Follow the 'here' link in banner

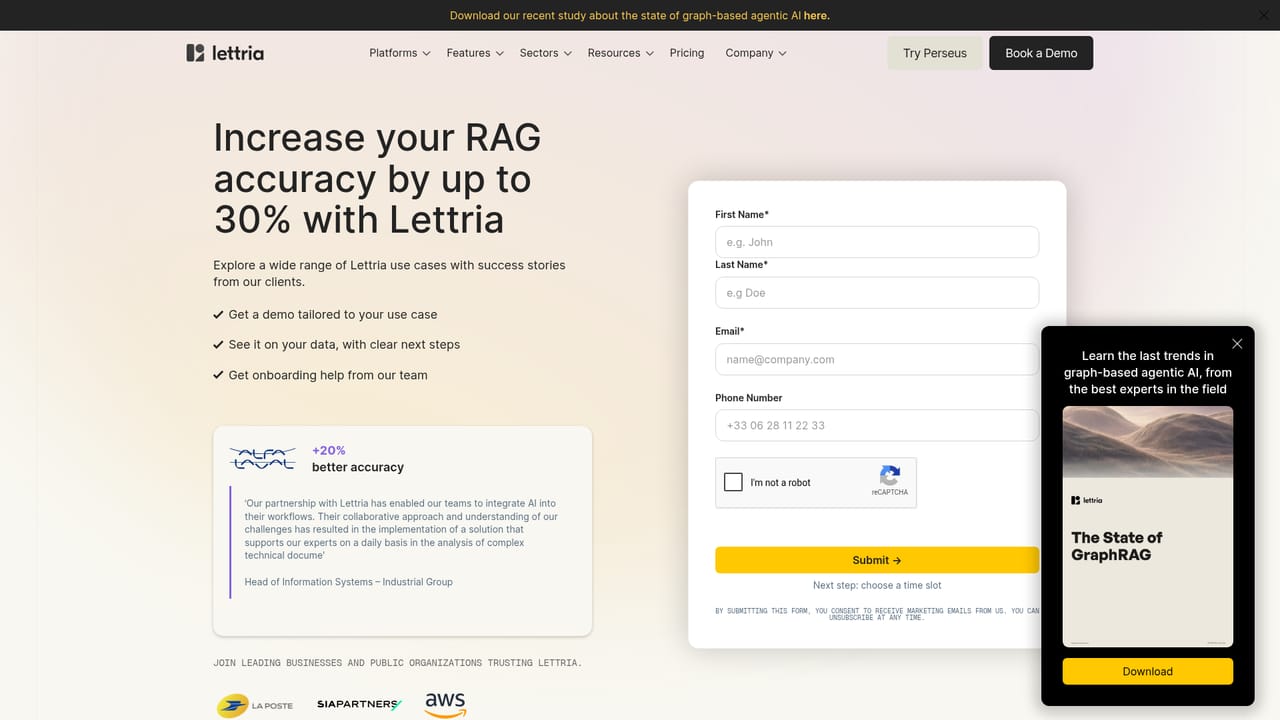tap(815, 15)
